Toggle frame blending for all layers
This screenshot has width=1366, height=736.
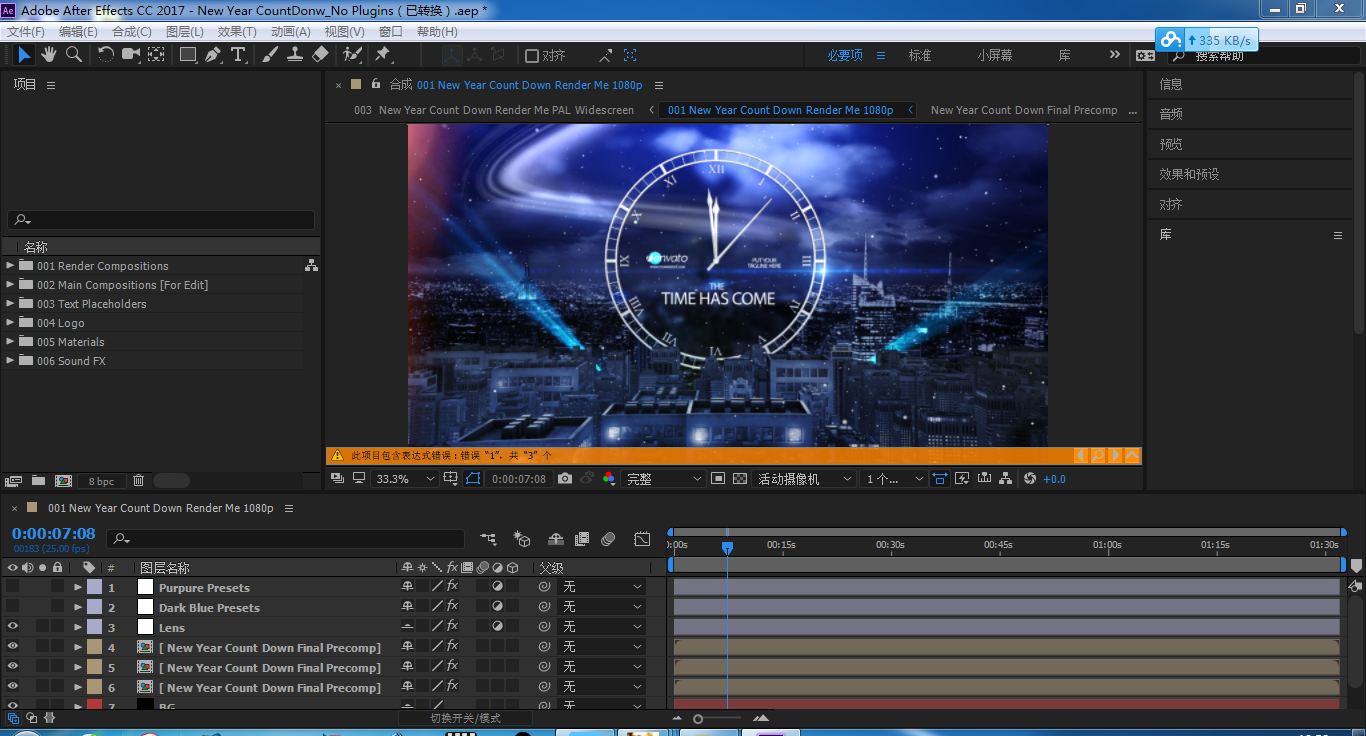pos(582,539)
